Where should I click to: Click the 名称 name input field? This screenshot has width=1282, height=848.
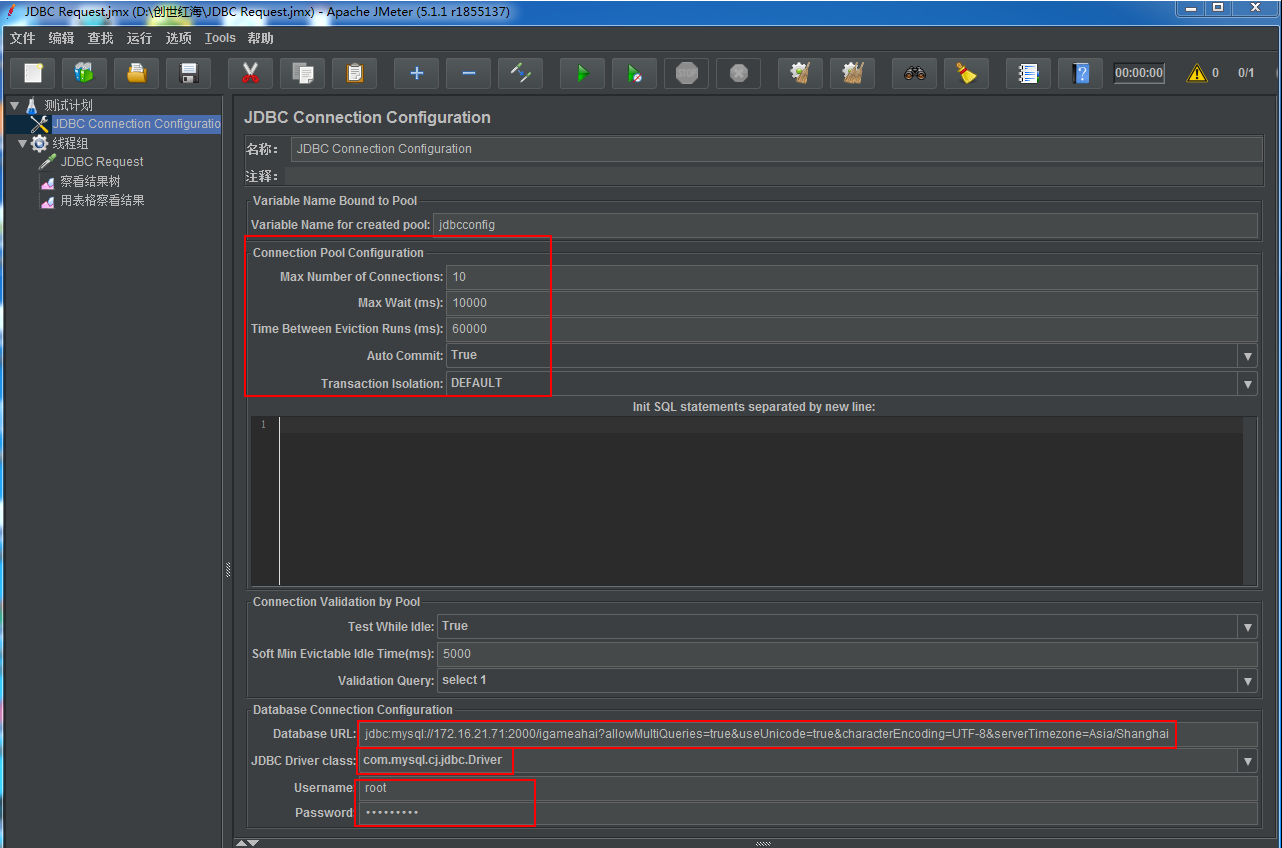click(x=776, y=149)
